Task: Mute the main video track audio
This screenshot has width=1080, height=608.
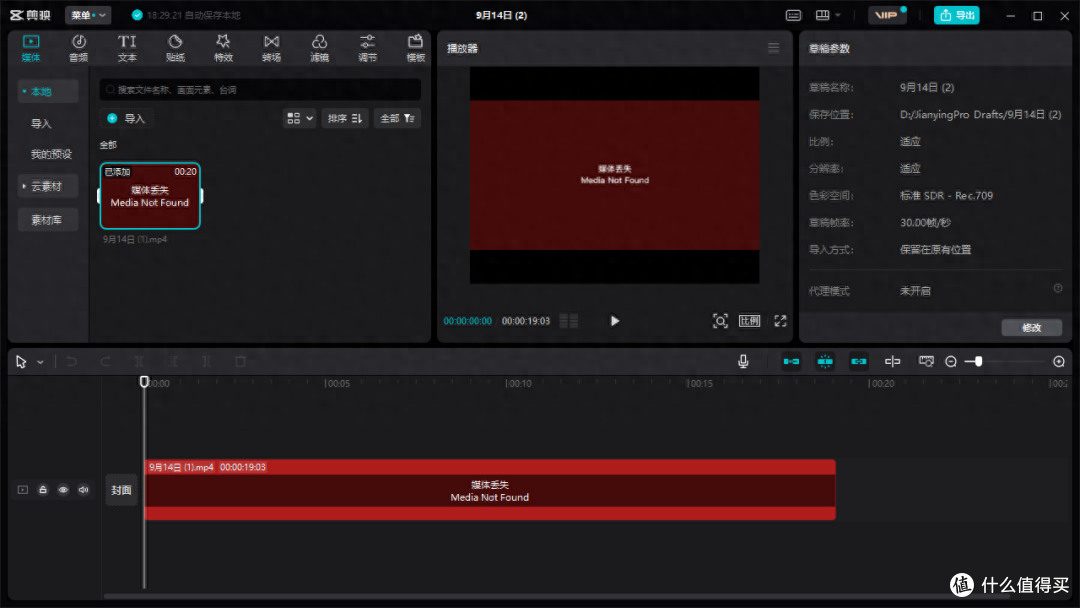Action: pyautogui.click(x=83, y=490)
